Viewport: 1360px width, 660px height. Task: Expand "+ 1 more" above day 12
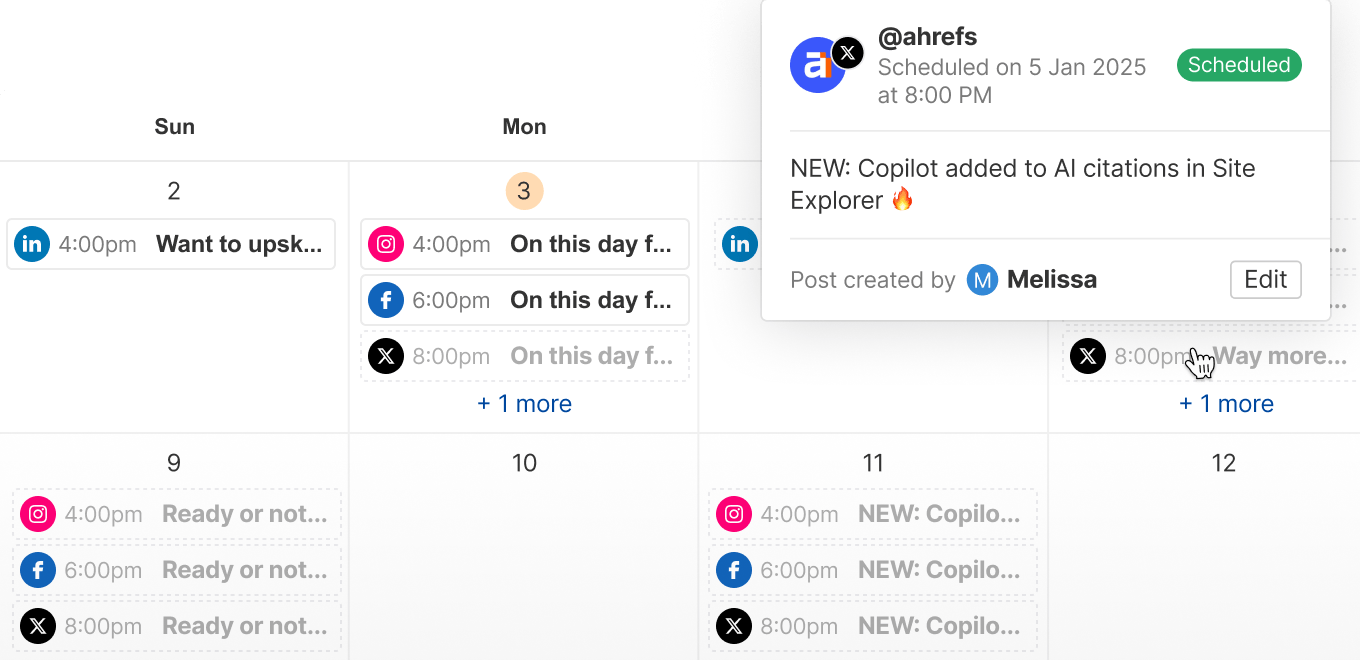(1226, 404)
